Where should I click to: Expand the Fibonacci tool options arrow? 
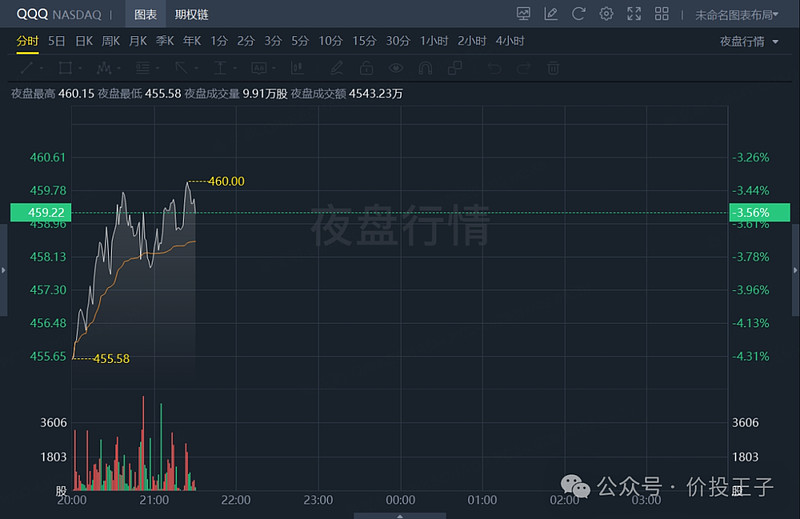158,68
